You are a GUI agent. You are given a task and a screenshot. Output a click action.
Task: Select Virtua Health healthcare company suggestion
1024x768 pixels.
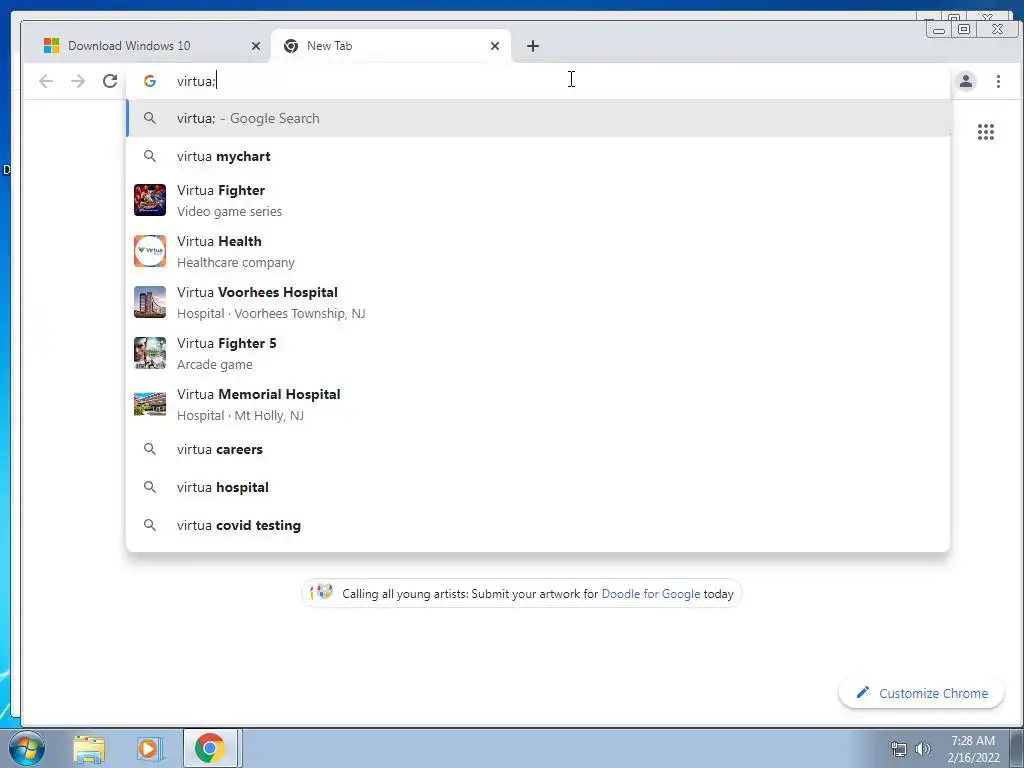[x=538, y=251]
